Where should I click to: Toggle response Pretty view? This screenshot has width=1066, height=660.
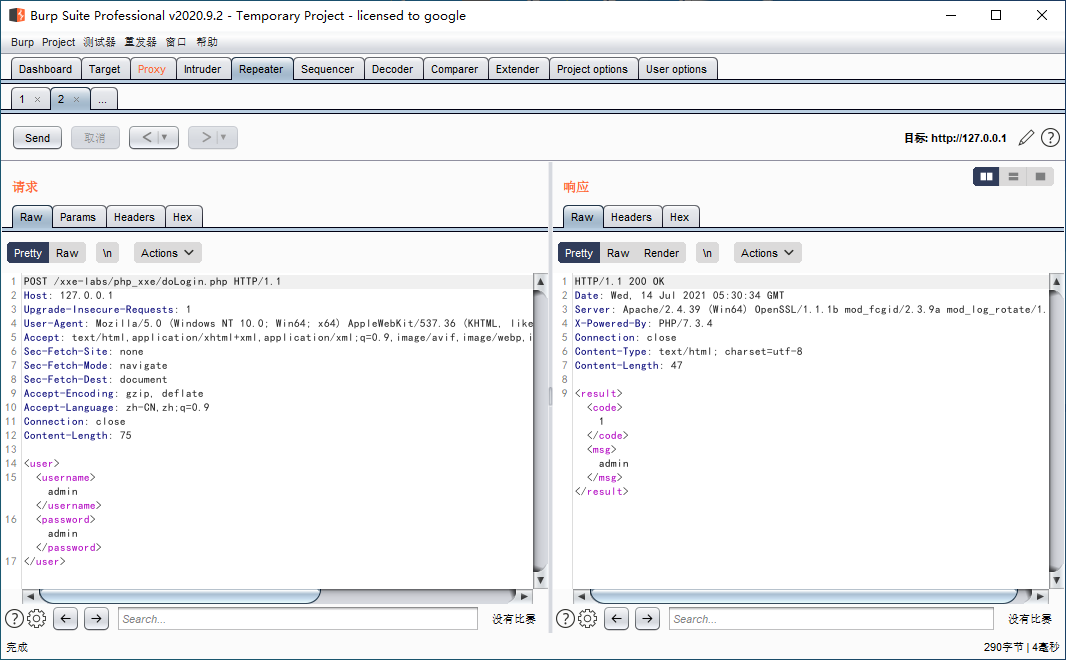click(579, 253)
